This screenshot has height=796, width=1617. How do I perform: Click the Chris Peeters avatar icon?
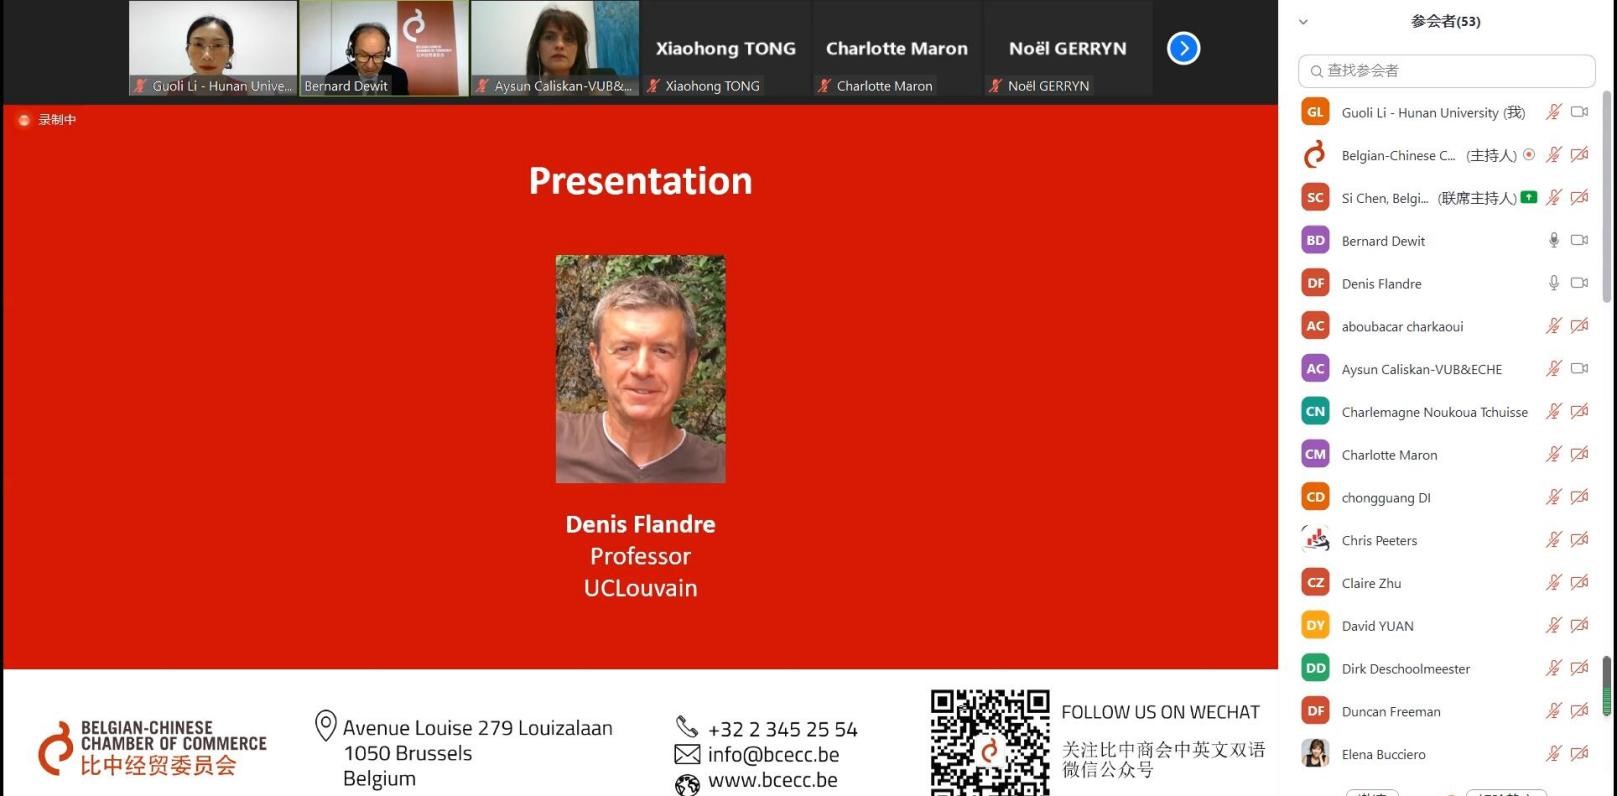[1315, 540]
